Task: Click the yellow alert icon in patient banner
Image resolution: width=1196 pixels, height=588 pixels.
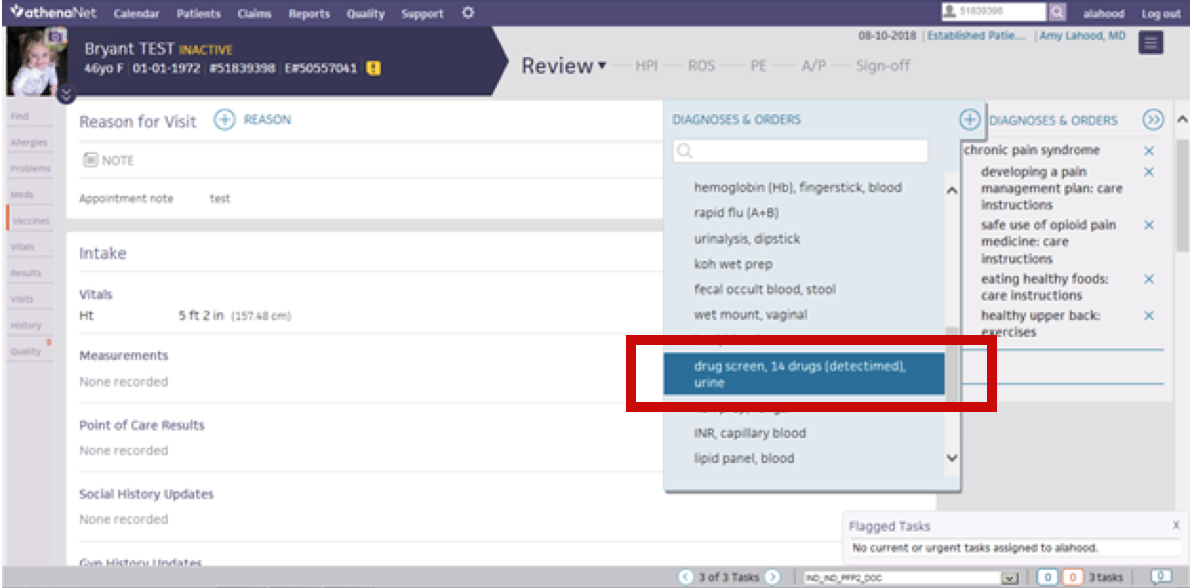Action: (x=373, y=68)
